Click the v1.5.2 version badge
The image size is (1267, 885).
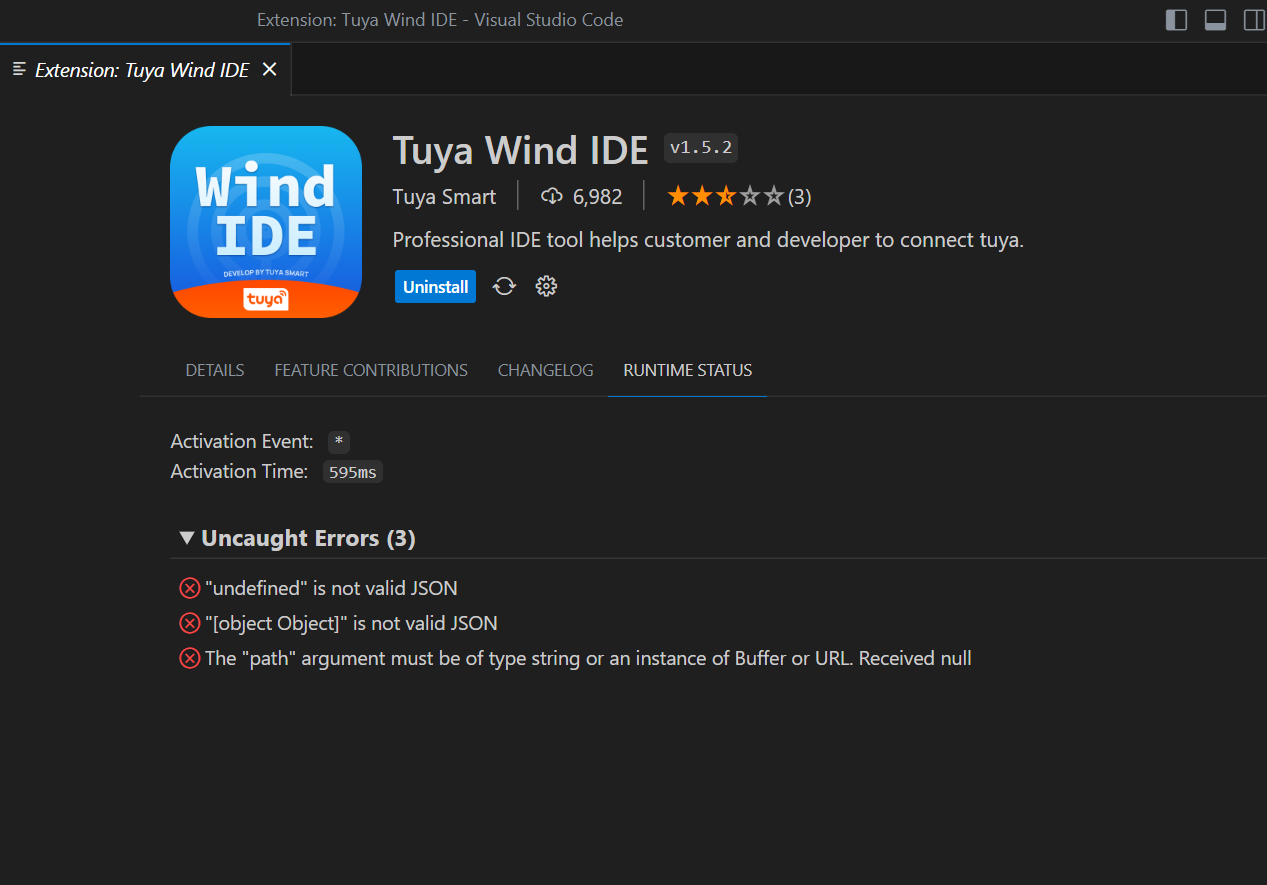click(701, 148)
